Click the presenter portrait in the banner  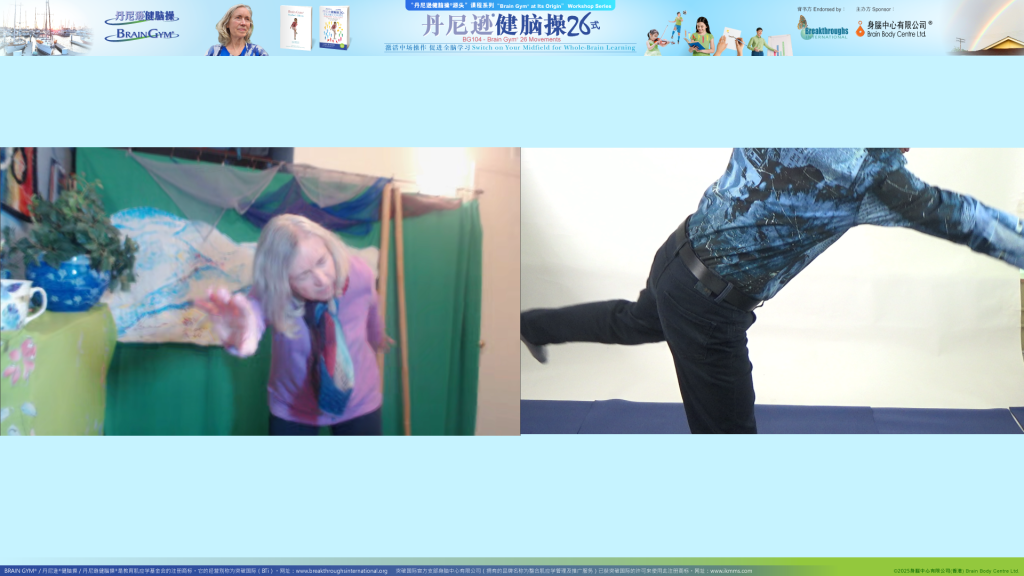pyautogui.click(x=237, y=30)
